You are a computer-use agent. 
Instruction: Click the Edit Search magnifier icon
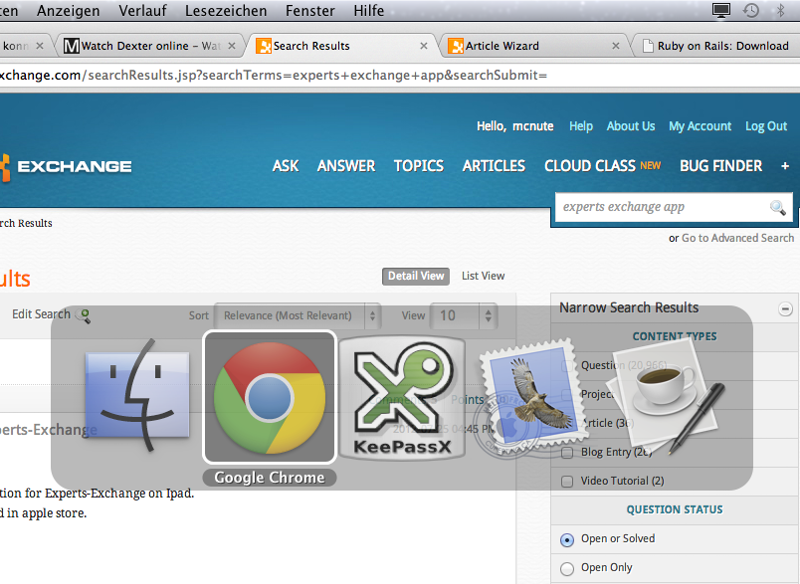pyautogui.click(x=83, y=315)
